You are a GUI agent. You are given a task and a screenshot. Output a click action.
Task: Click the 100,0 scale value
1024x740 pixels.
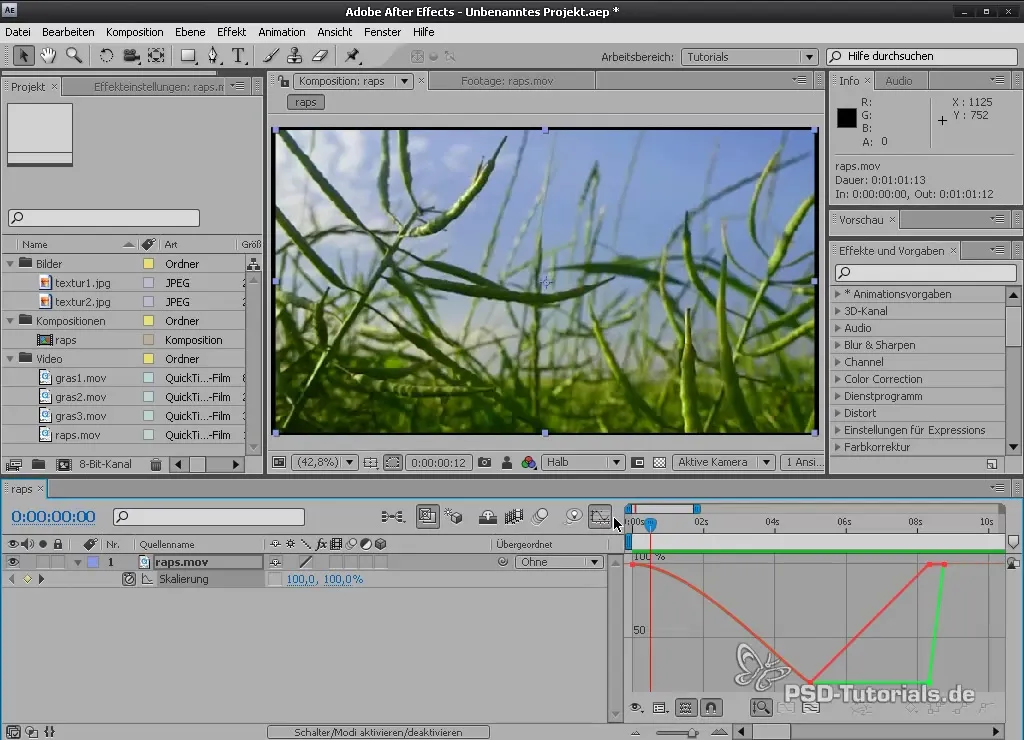coord(300,579)
